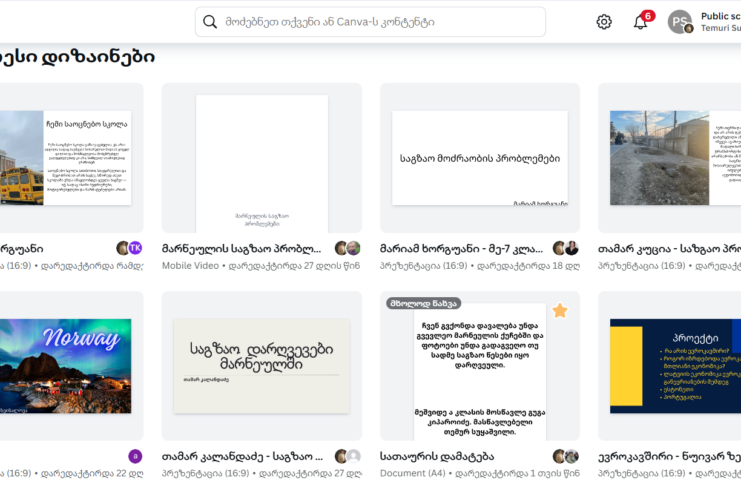741x486 pixels.
Task: Open the street photo presentation thumbnail
Action: (x=675, y=158)
